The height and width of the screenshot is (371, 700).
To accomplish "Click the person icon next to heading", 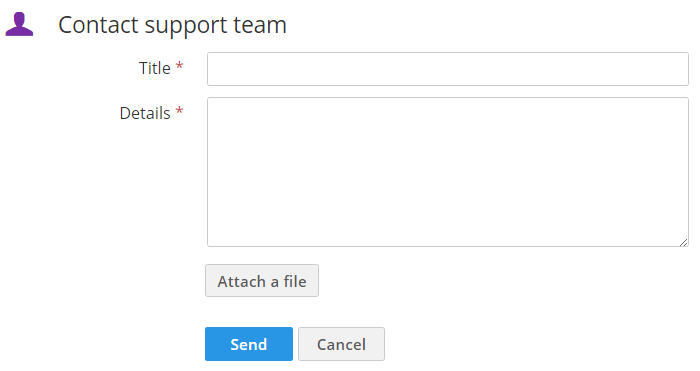I will click(x=19, y=24).
